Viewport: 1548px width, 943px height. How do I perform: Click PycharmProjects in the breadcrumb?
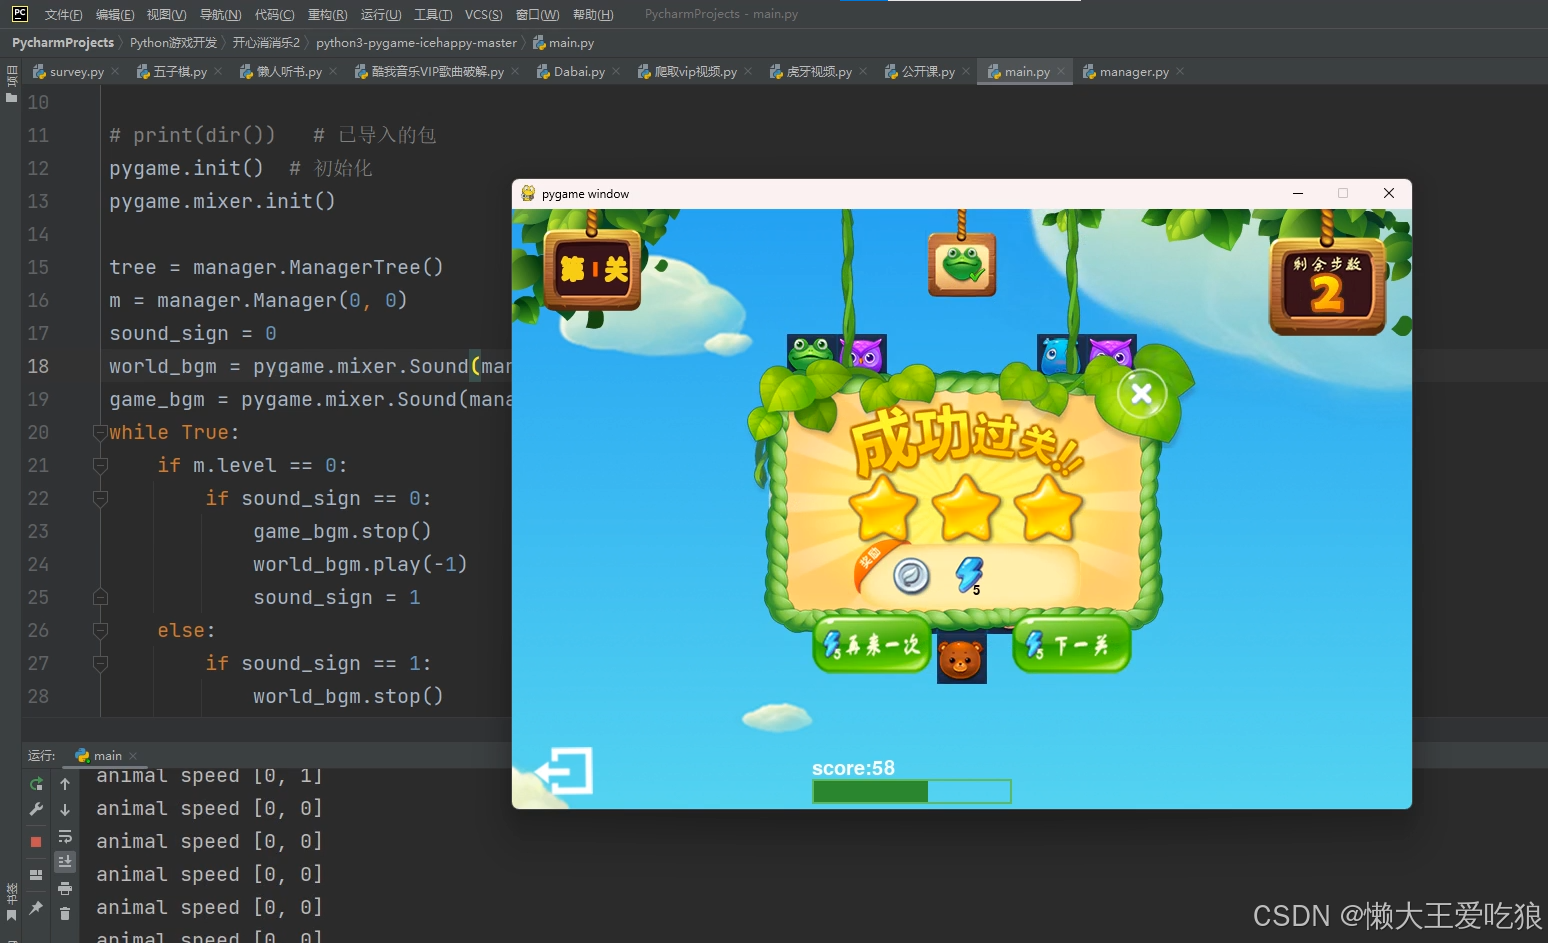63,42
